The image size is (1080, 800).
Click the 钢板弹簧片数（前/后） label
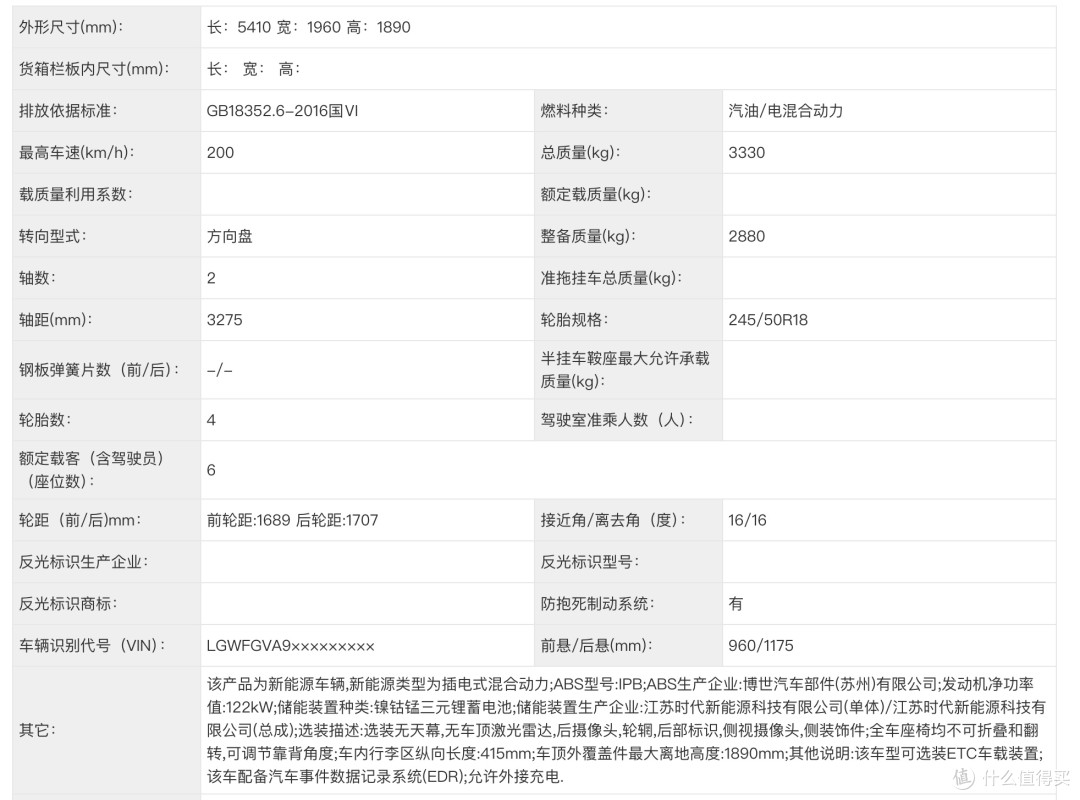(99, 370)
